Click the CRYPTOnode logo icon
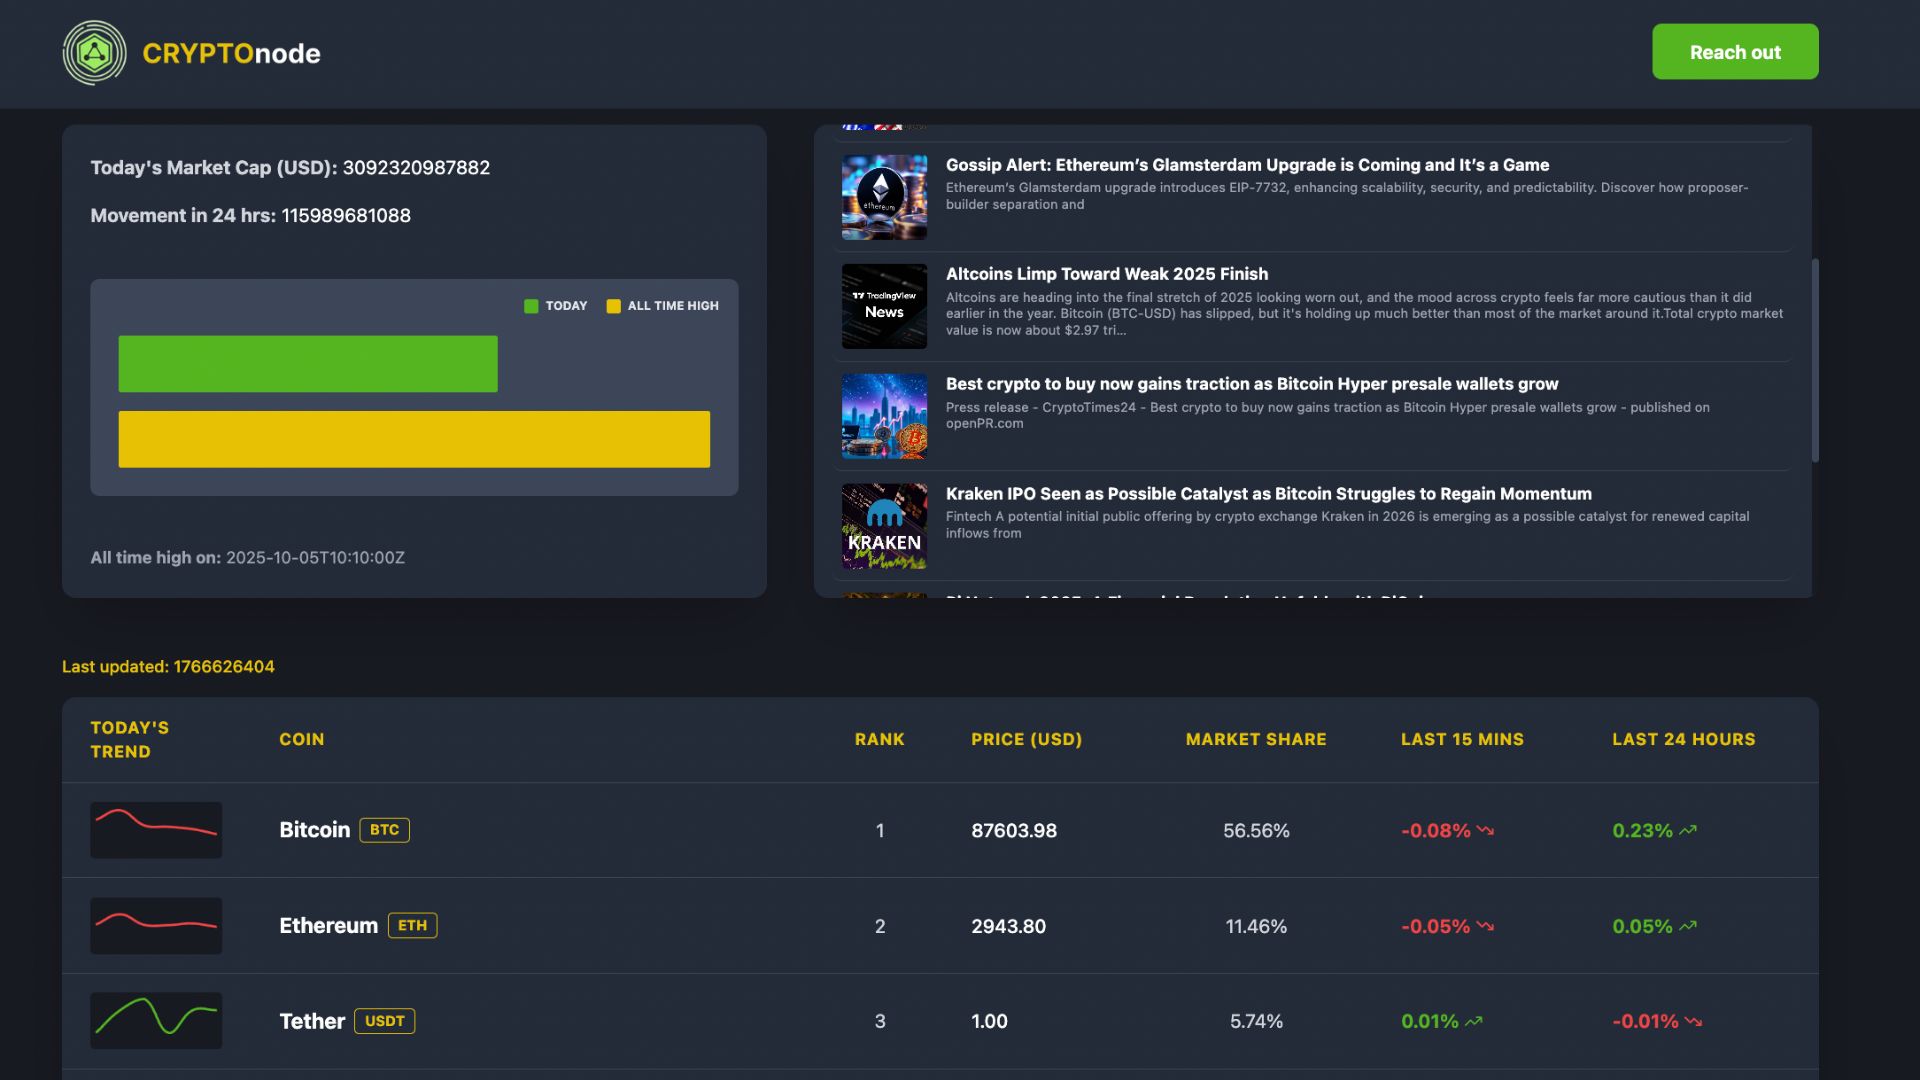Viewport: 1920px width, 1080px height. point(95,52)
